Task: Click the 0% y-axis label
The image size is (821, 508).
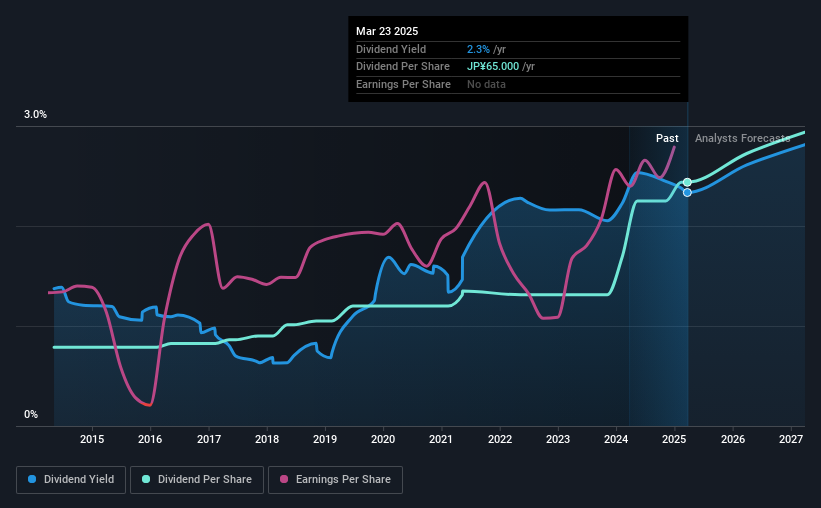Action: 31,414
